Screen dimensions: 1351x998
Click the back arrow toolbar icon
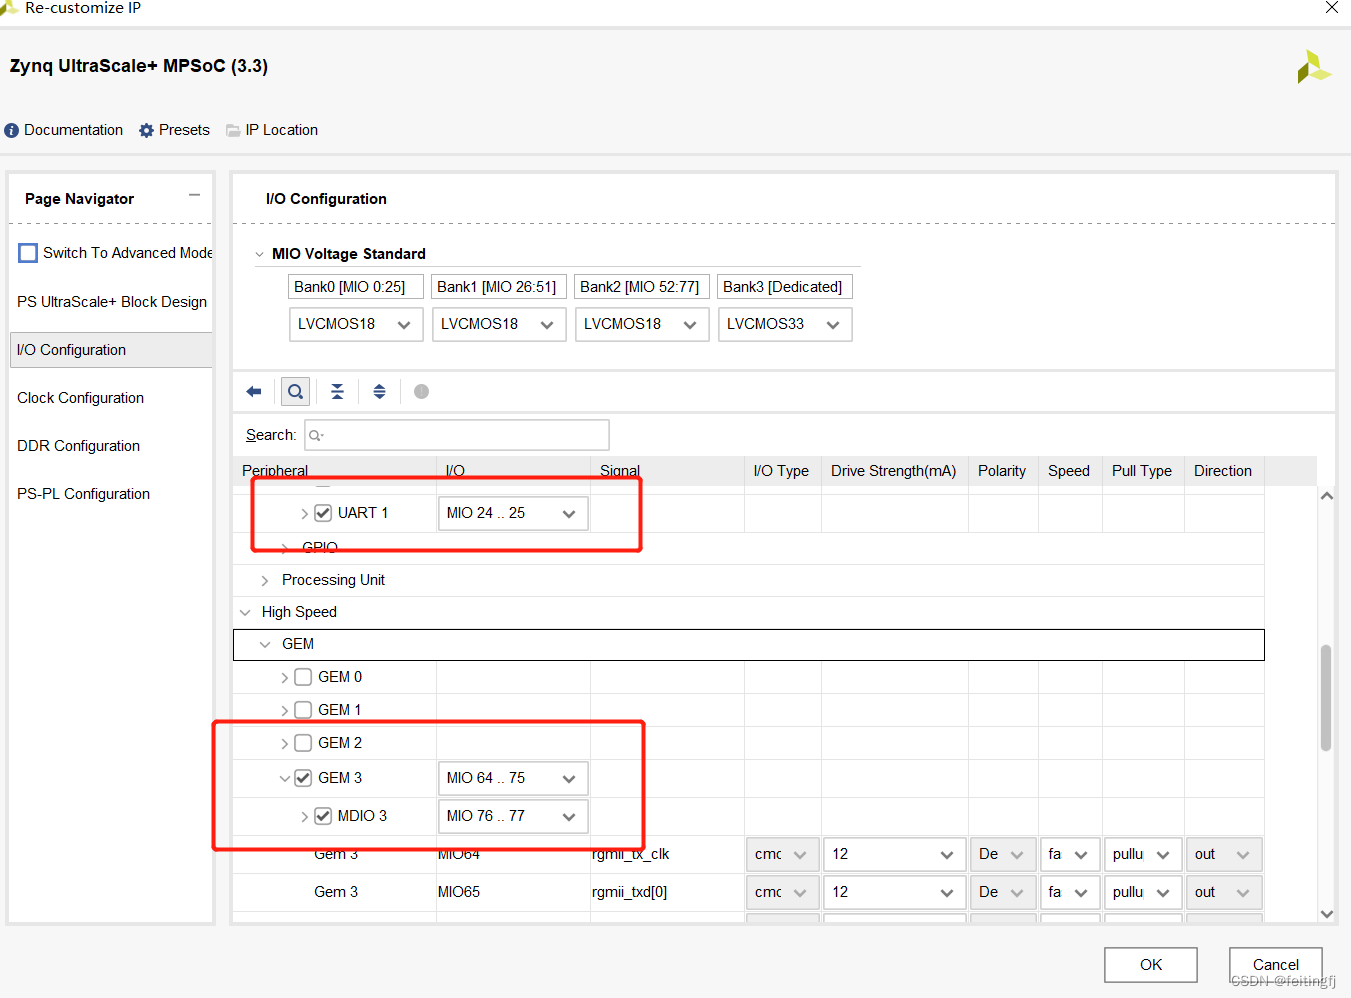[254, 392]
